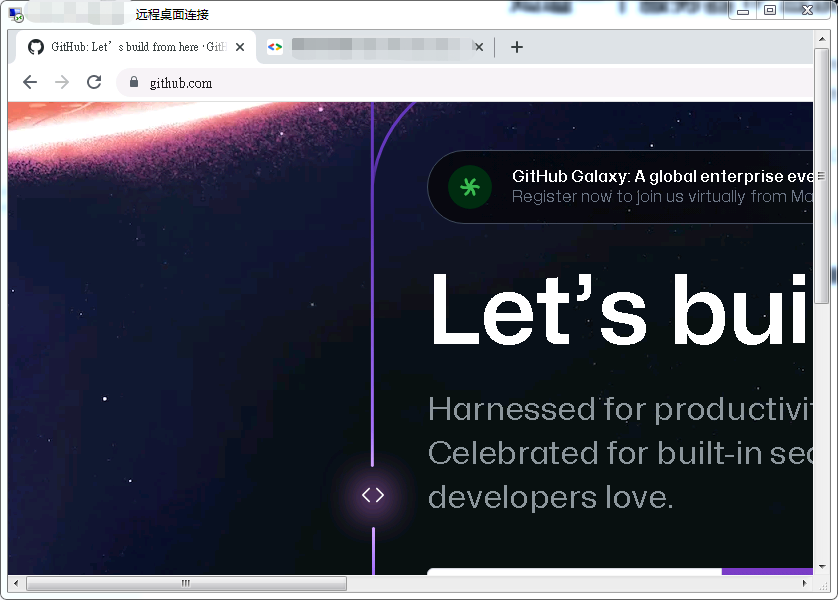This screenshot has width=838, height=600.
Task: Click the browser back arrow
Action: coord(30,82)
